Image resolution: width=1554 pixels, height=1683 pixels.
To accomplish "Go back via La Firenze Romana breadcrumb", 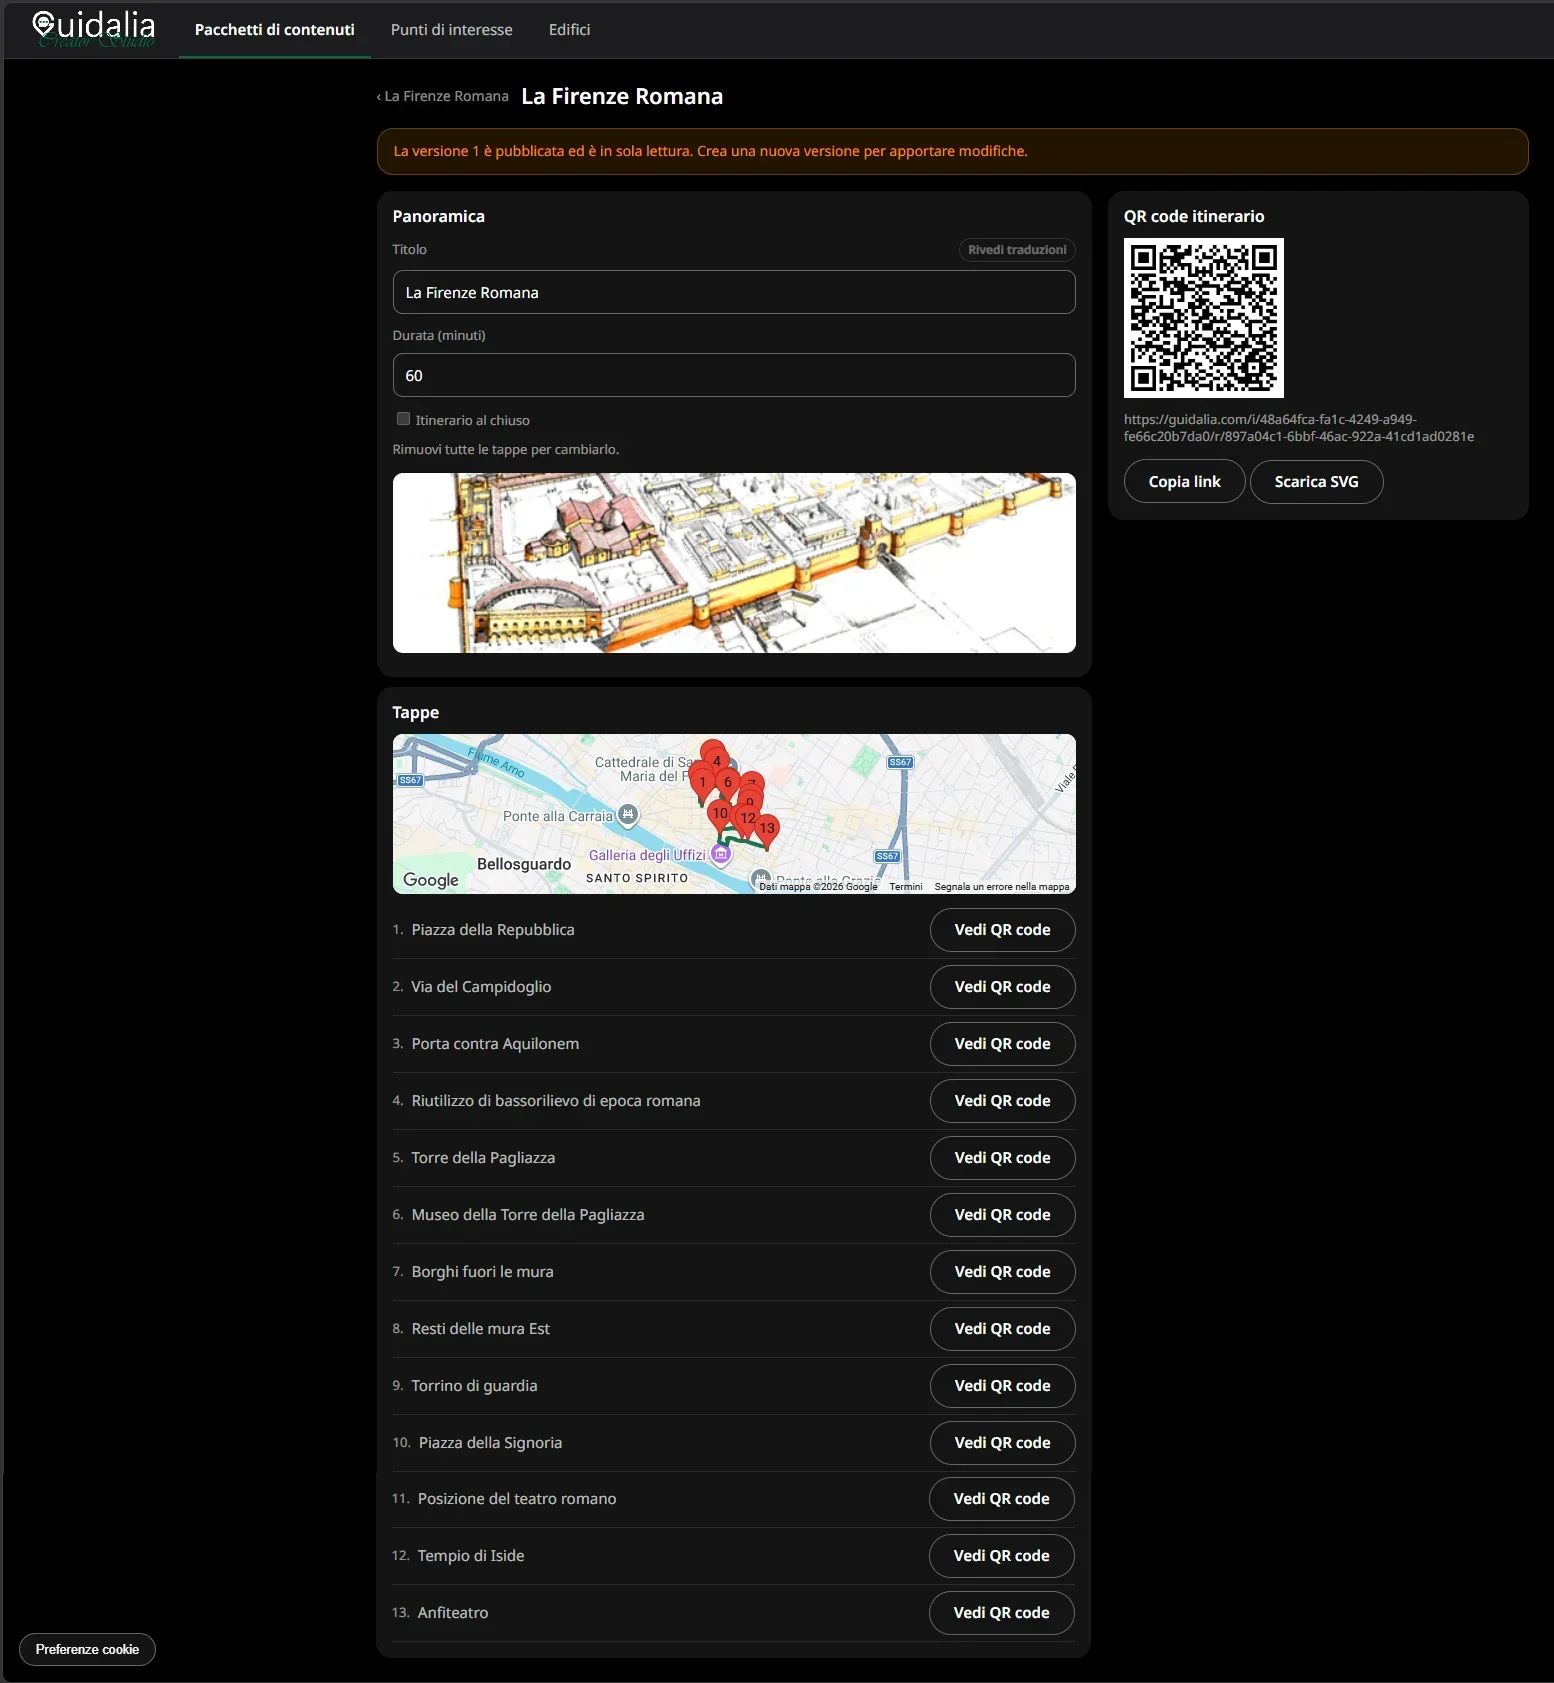I will 442,96.
